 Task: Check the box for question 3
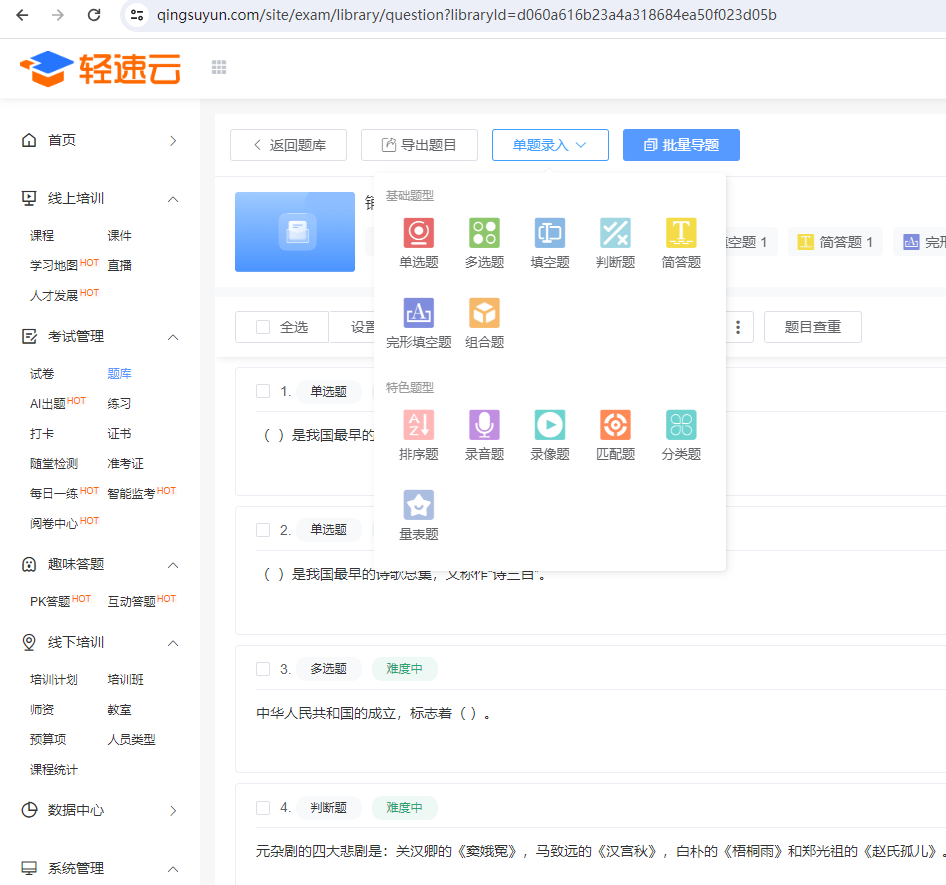(x=263, y=669)
